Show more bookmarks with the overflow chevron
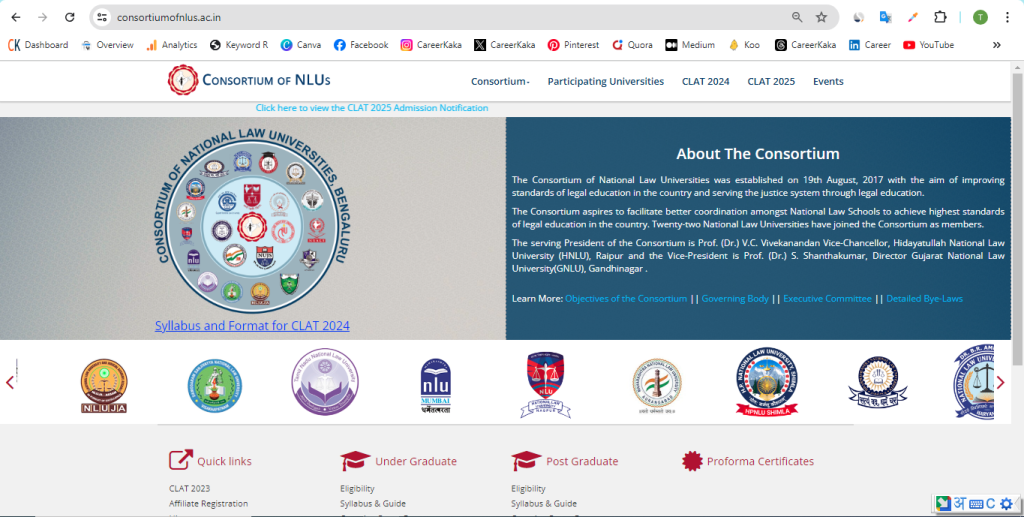This screenshot has width=1024, height=517. click(x=996, y=45)
